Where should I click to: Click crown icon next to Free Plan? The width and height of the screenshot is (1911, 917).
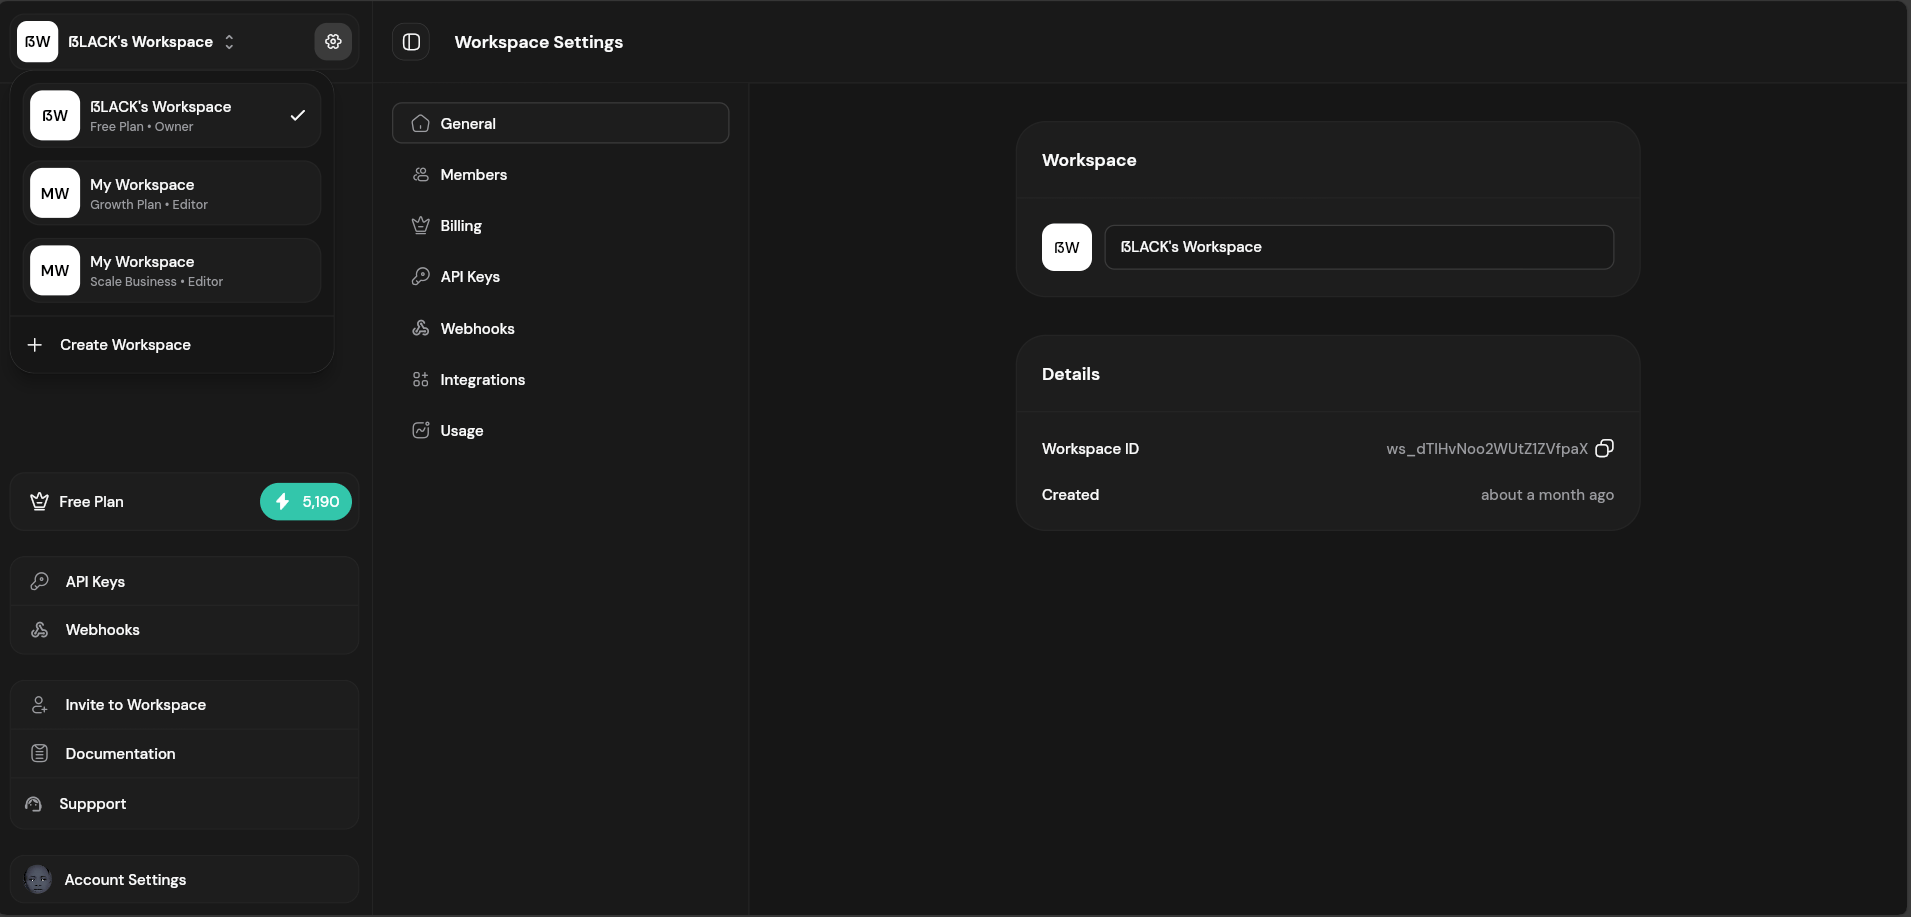pyautogui.click(x=39, y=502)
